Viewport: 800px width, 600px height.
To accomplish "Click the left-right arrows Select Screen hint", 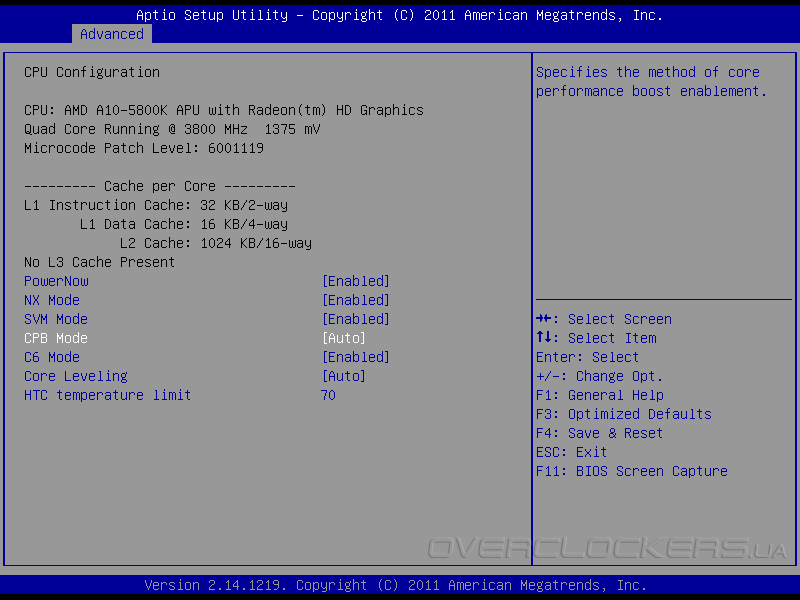I will tap(604, 319).
